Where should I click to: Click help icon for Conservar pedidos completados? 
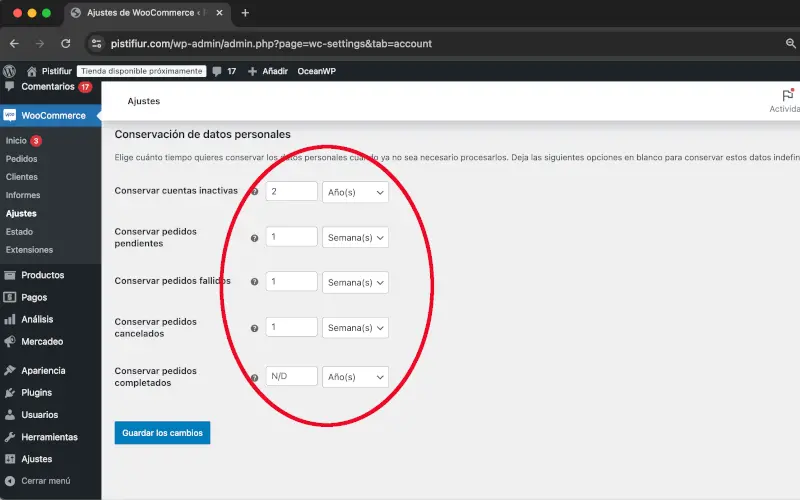coord(254,378)
